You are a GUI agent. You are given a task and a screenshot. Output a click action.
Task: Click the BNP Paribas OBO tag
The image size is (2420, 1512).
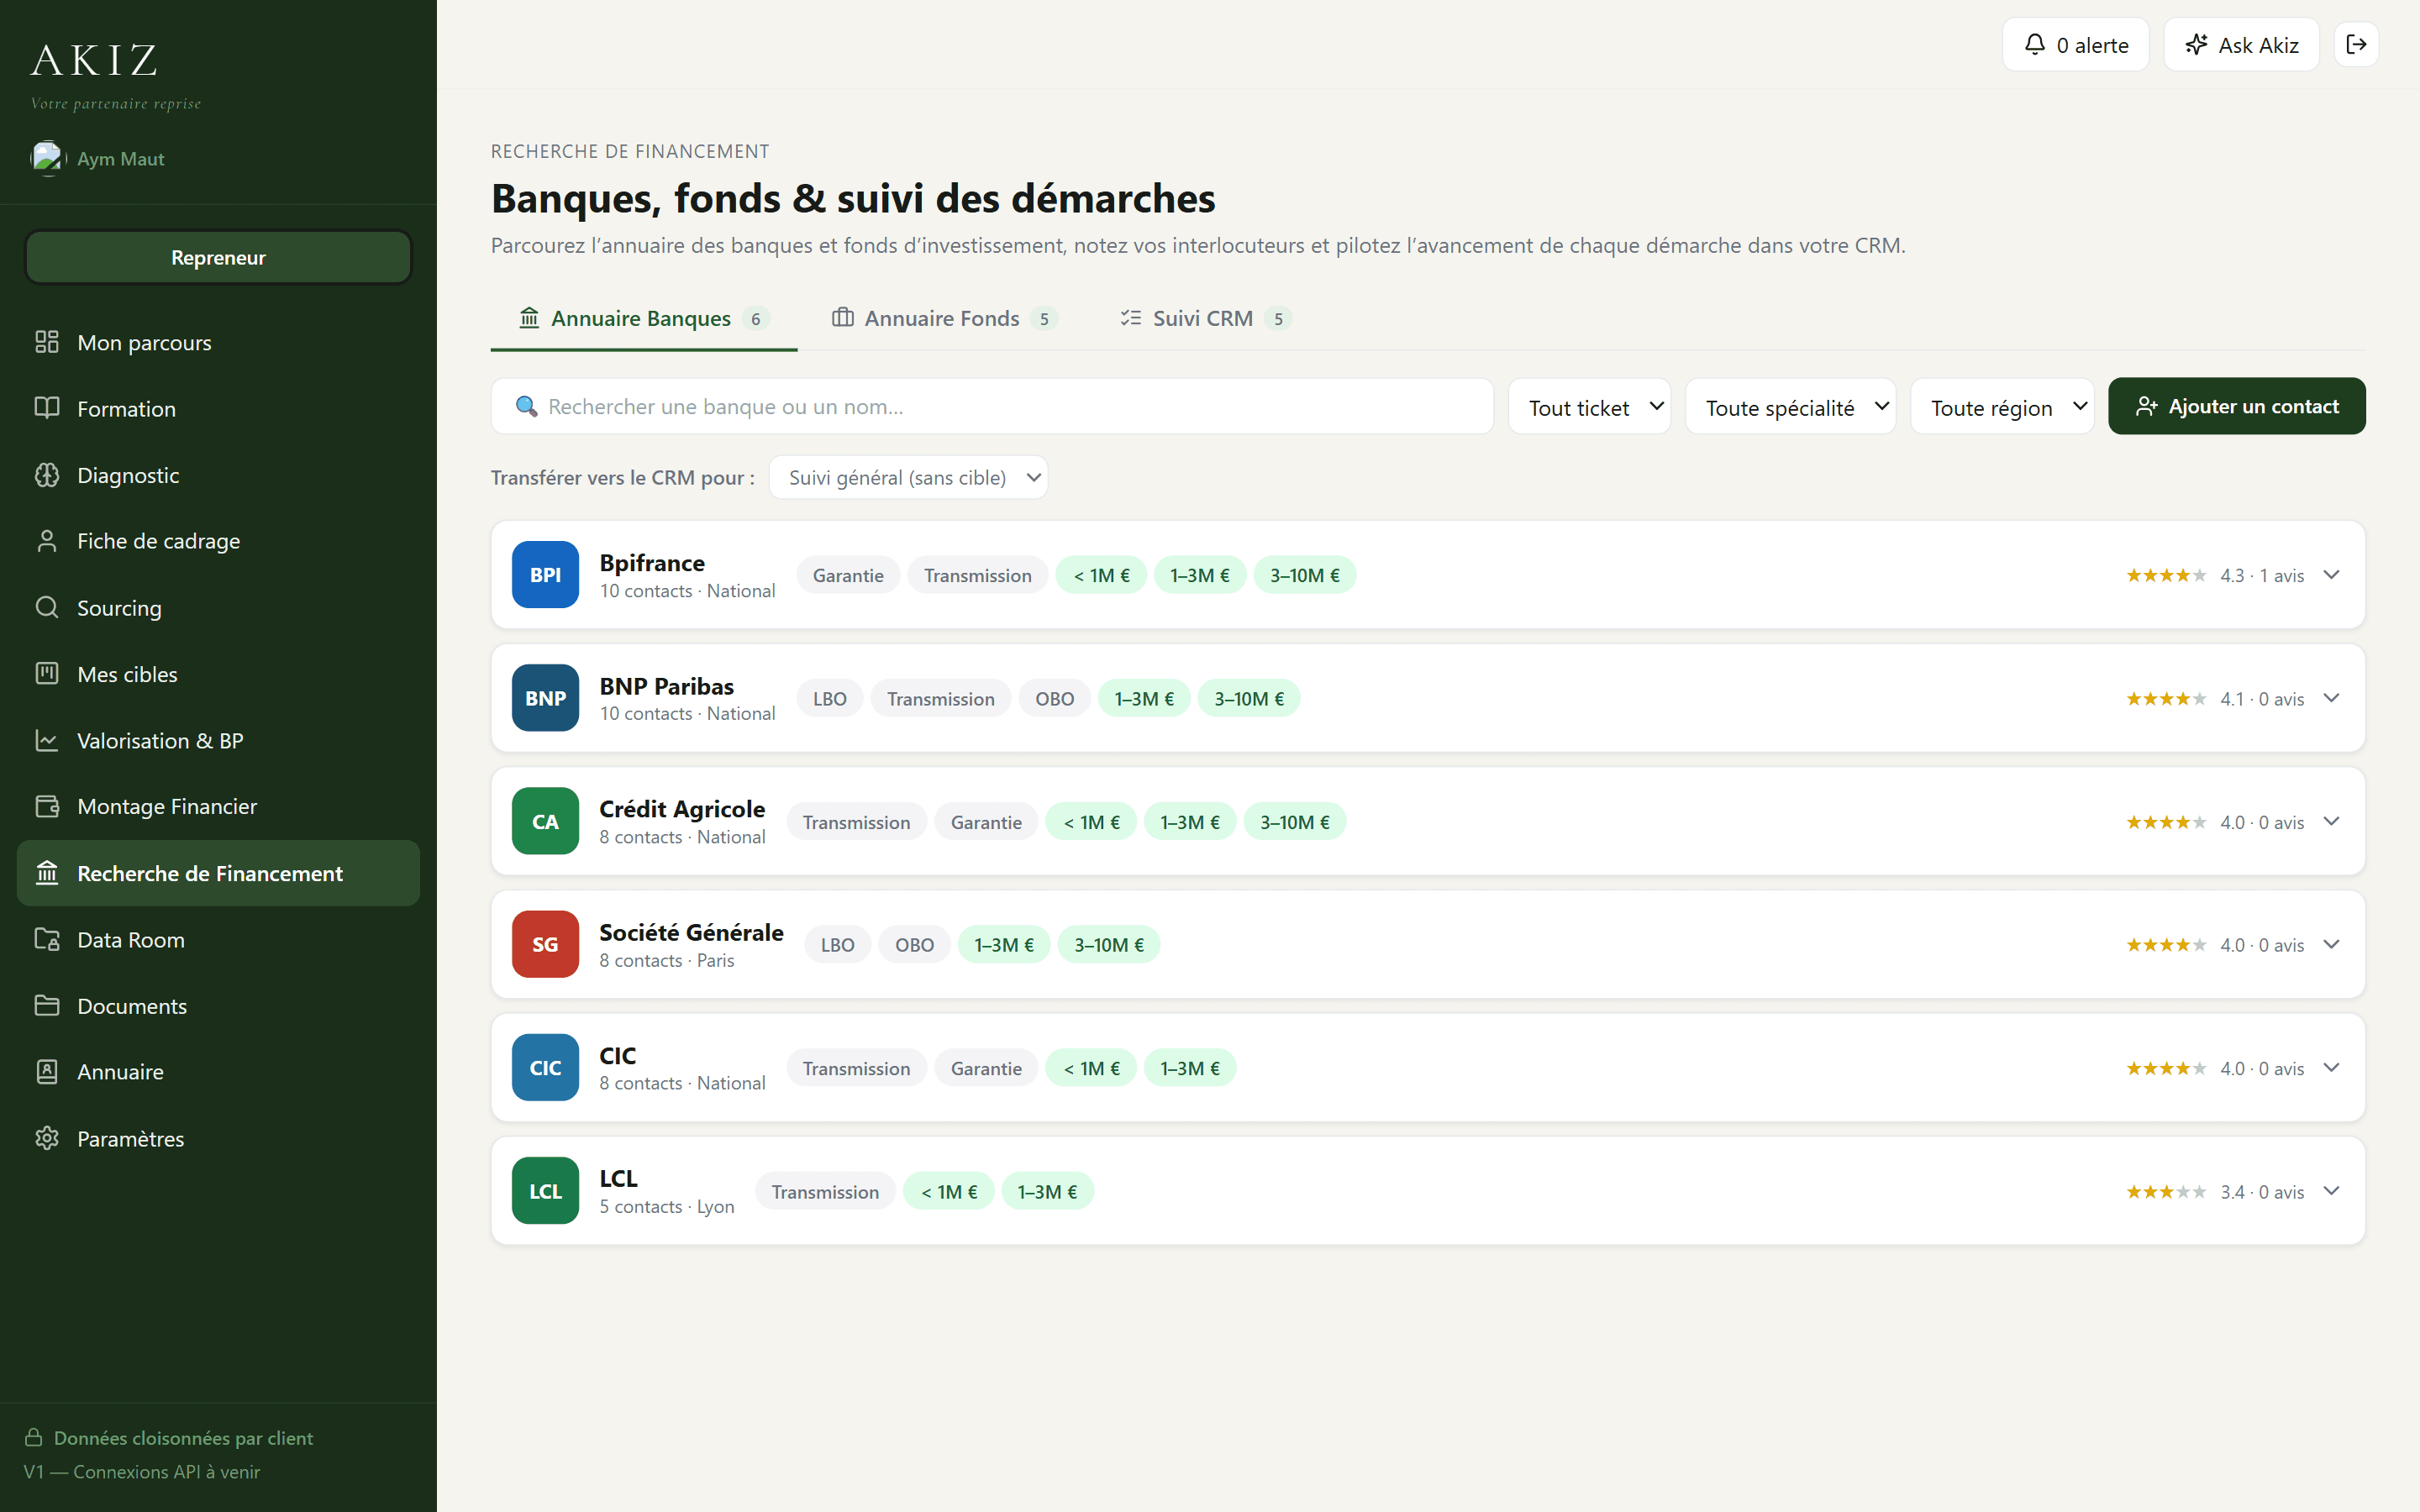(x=1054, y=698)
